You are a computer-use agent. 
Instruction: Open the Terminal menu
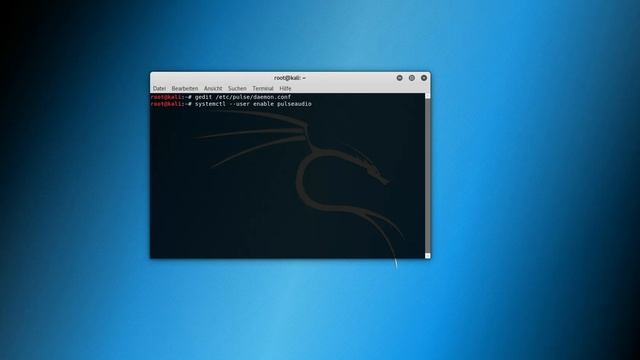pos(263,89)
